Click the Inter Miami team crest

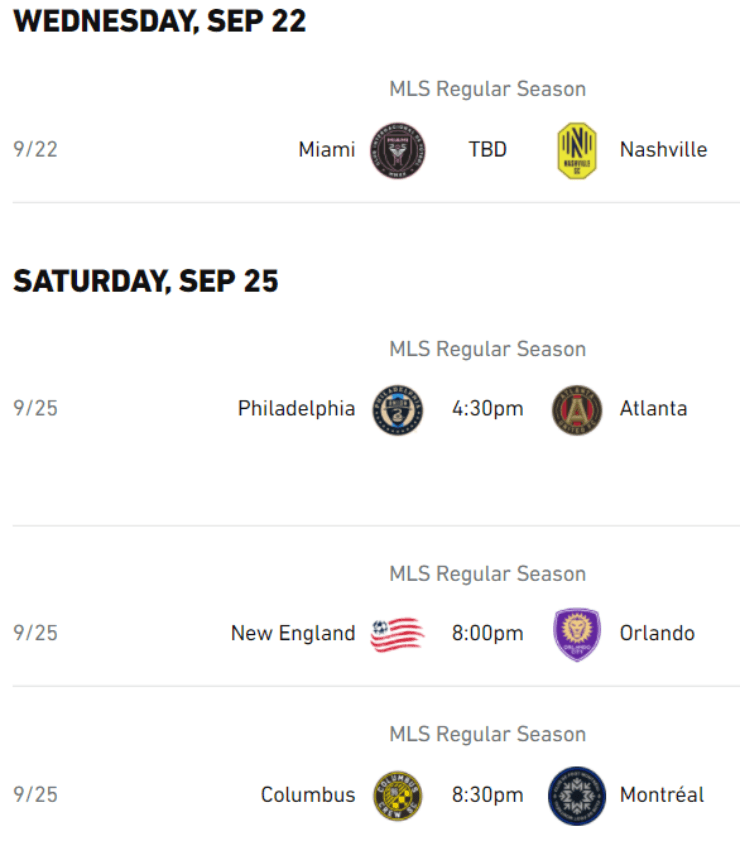point(398,150)
